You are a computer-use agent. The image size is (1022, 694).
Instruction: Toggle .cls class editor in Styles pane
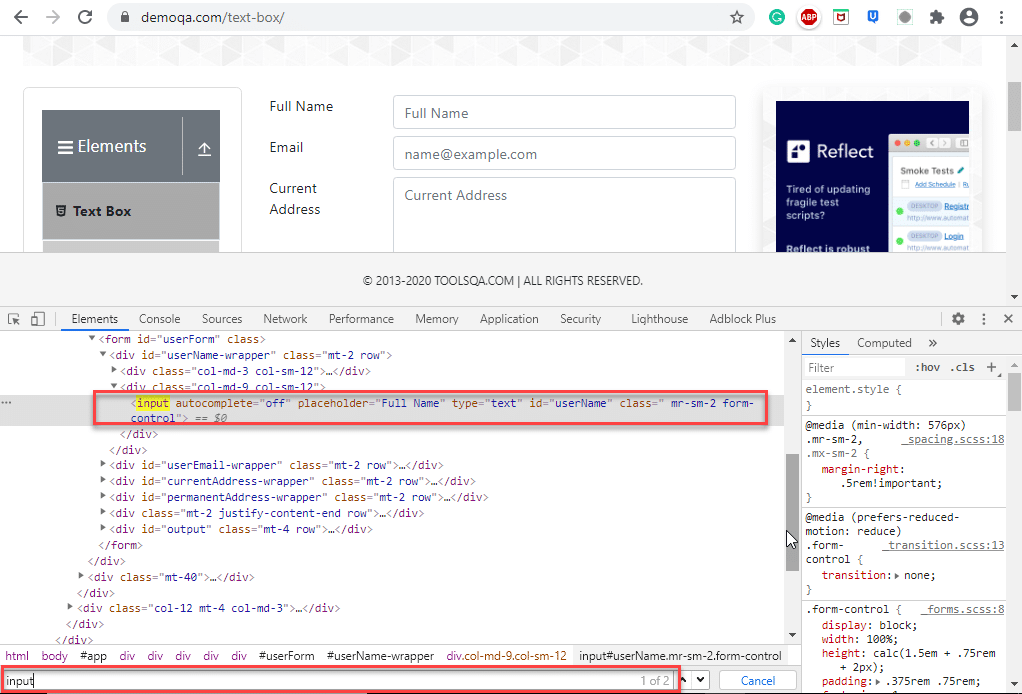pos(963,366)
